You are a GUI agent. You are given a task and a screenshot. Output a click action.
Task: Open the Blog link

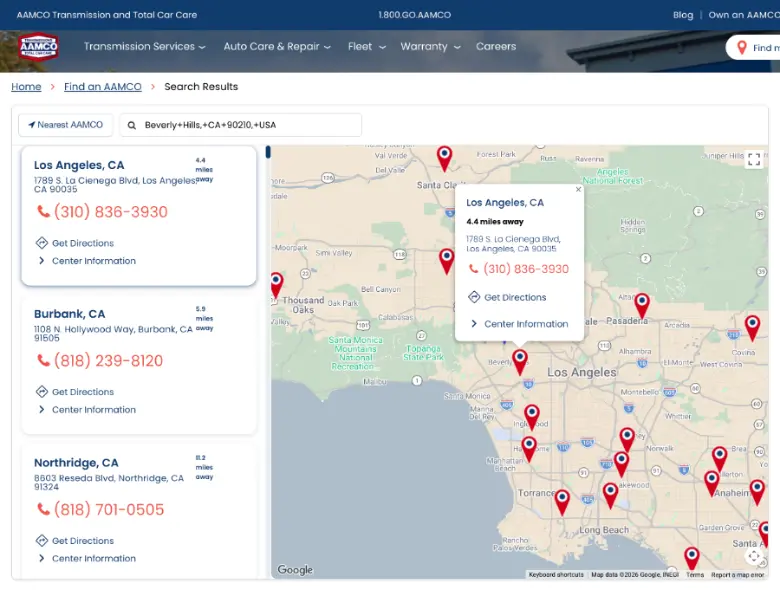click(x=683, y=15)
